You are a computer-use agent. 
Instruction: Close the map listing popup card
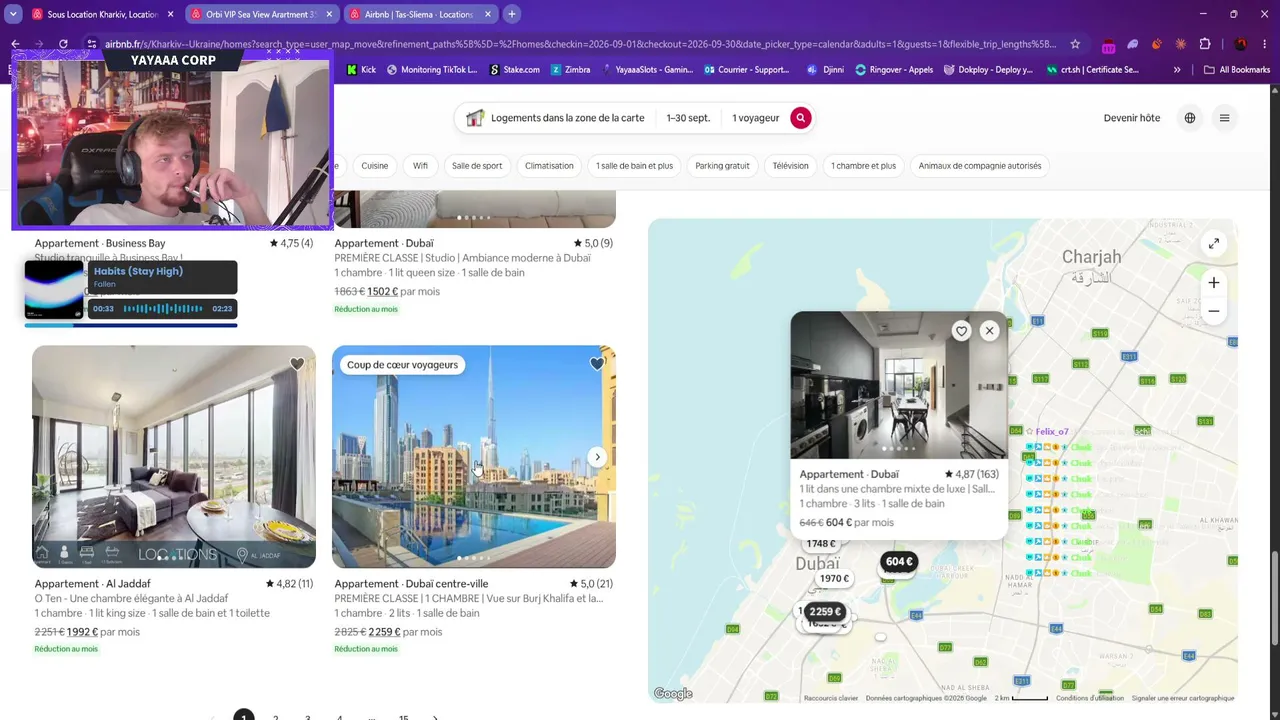pyautogui.click(x=989, y=331)
